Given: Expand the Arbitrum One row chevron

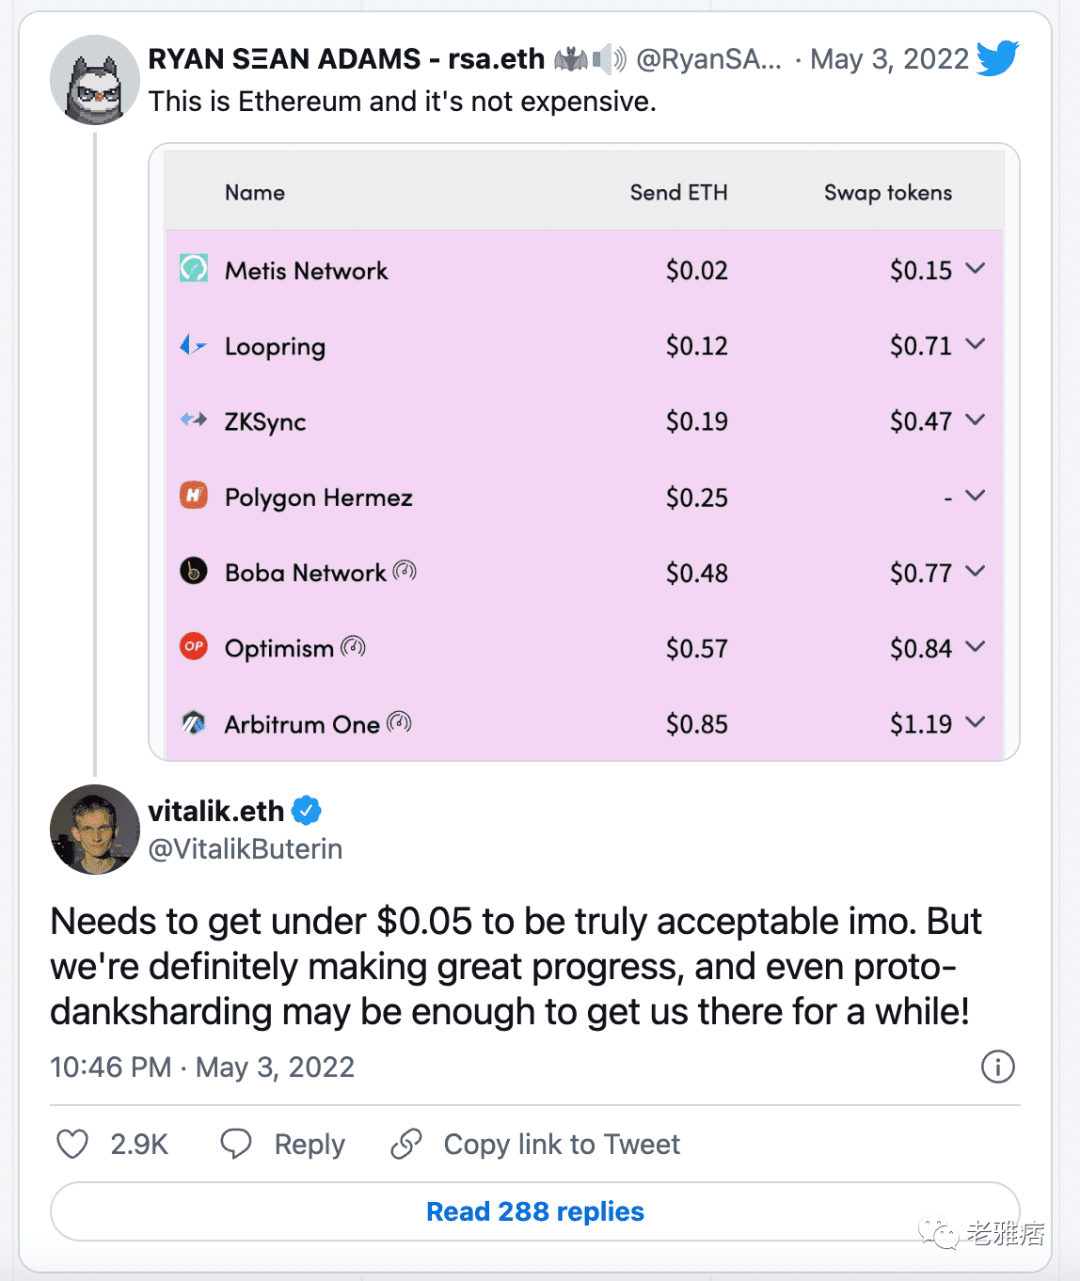Looking at the screenshot, I should coord(976,722).
